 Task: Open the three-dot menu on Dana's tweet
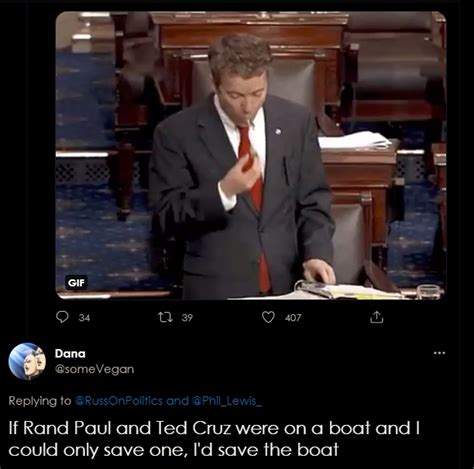click(x=440, y=353)
